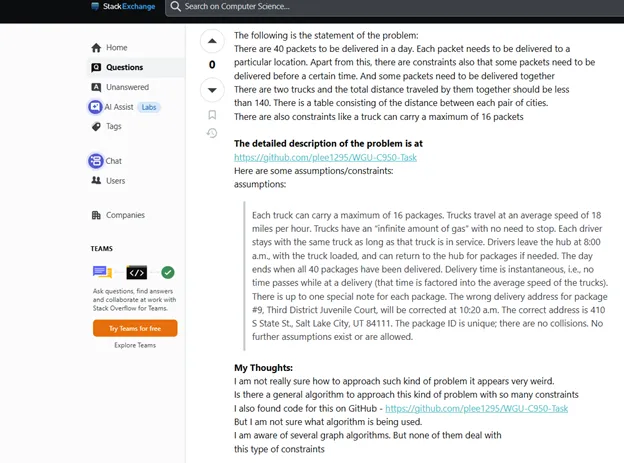Open Chat from sidebar
The image size is (624, 463).
pyautogui.click(x=113, y=161)
